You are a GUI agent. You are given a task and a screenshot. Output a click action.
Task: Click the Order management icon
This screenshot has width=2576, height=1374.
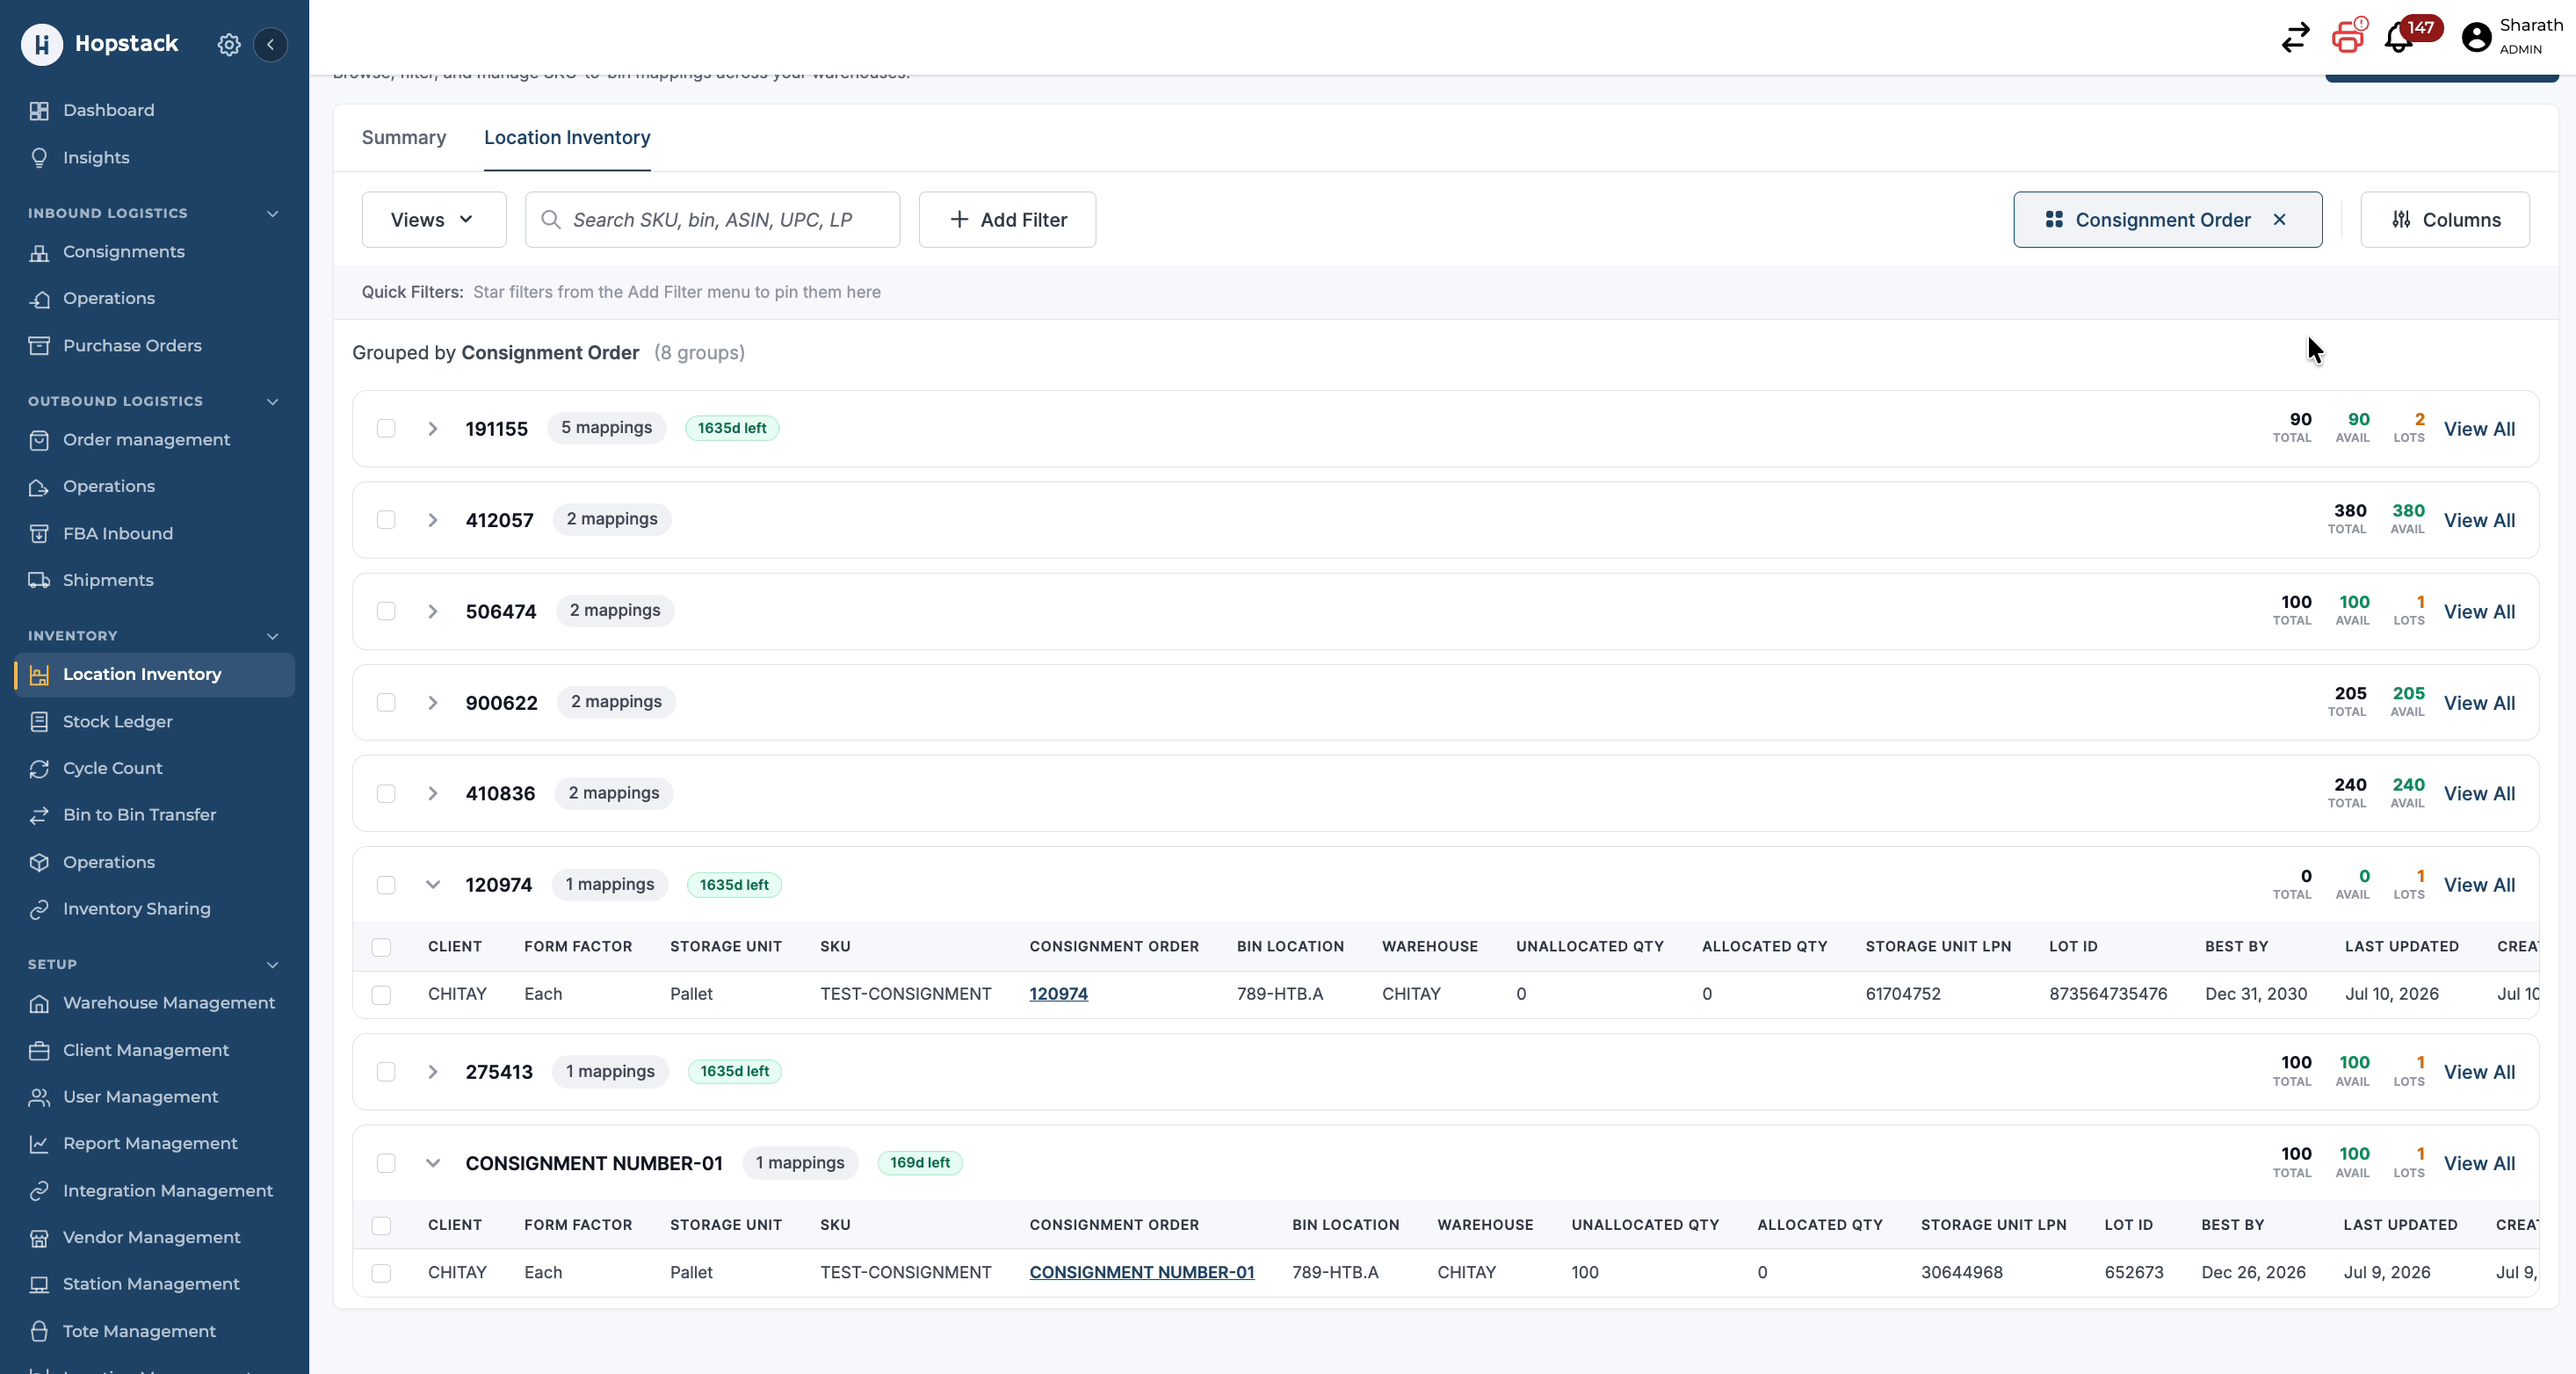tap(39, 439)
